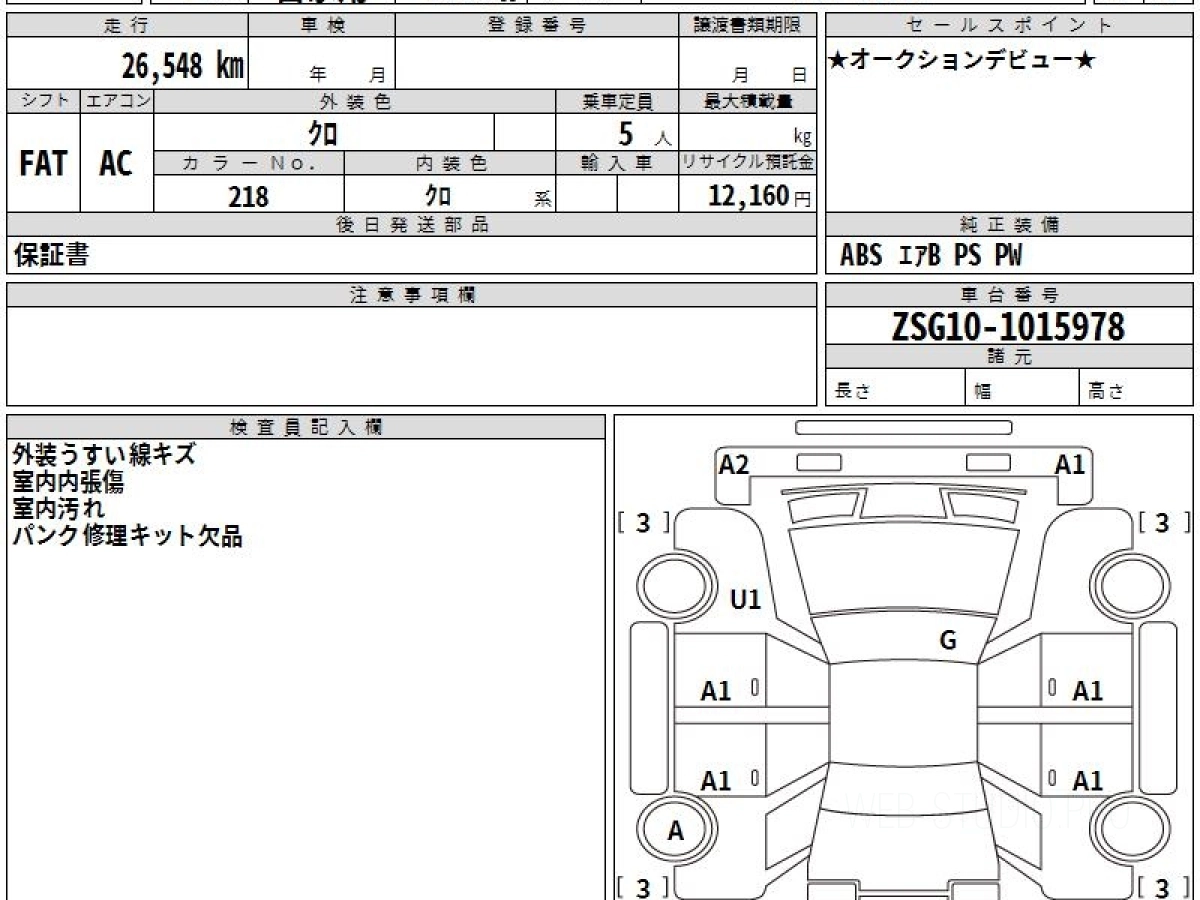The image size is (1200, 900).
Task: Select chassis number ZSG10-1015978
Action: pyautogui.click(x=1008, y=326)
